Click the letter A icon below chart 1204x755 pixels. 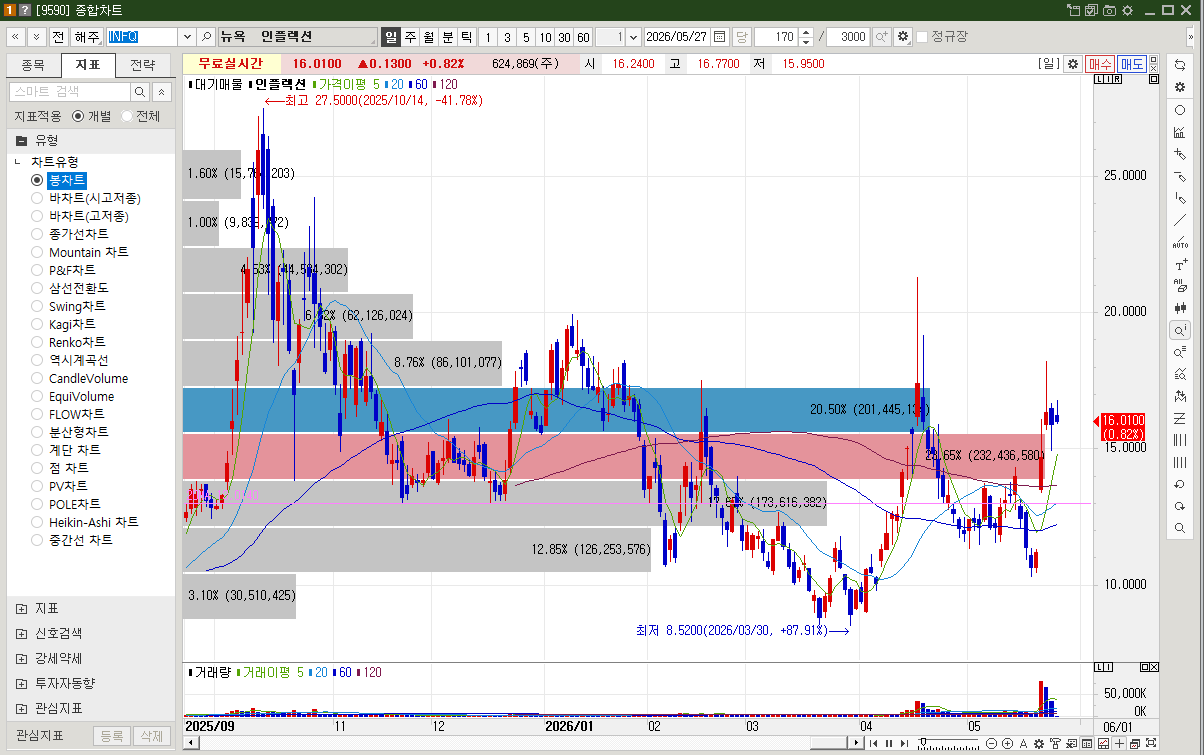[x=1023, y=743]
